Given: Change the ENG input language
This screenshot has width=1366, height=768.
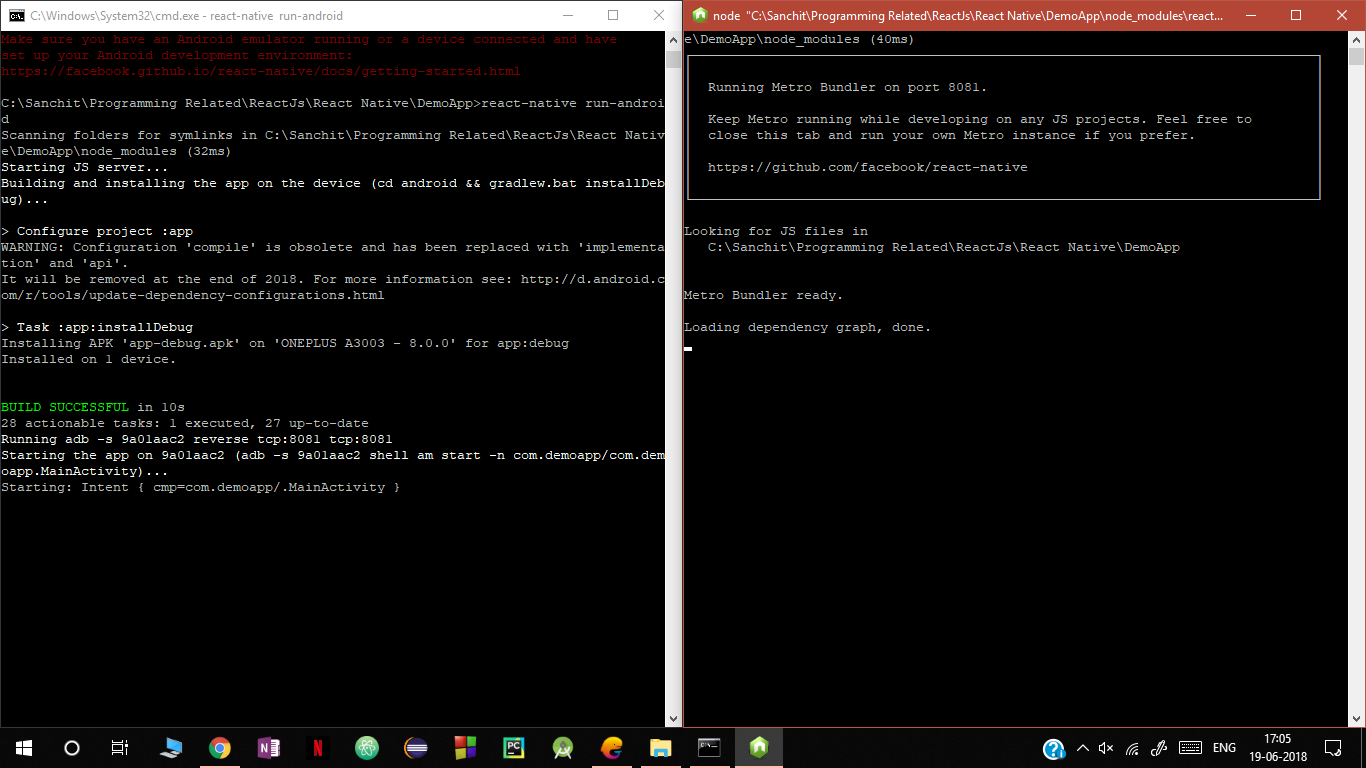Looking at the screenshot, I should (x=1224, y=748).
